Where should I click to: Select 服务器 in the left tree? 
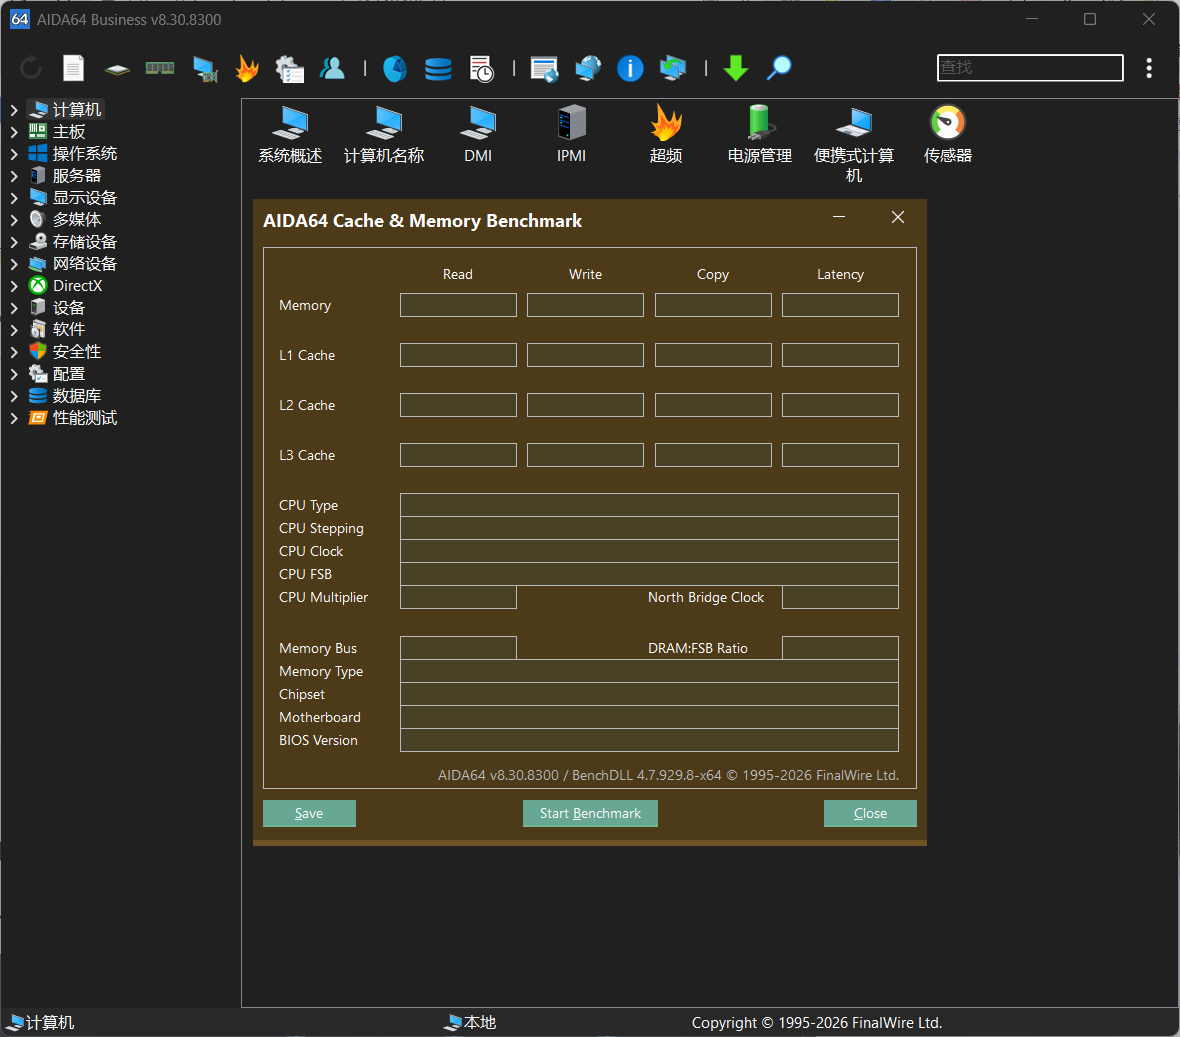point(77,175)
